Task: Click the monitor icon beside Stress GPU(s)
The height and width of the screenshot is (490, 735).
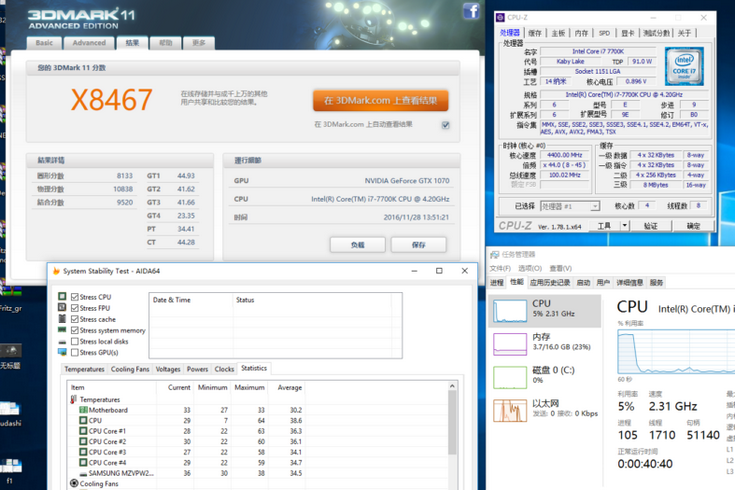Action: tap(62, 352)
